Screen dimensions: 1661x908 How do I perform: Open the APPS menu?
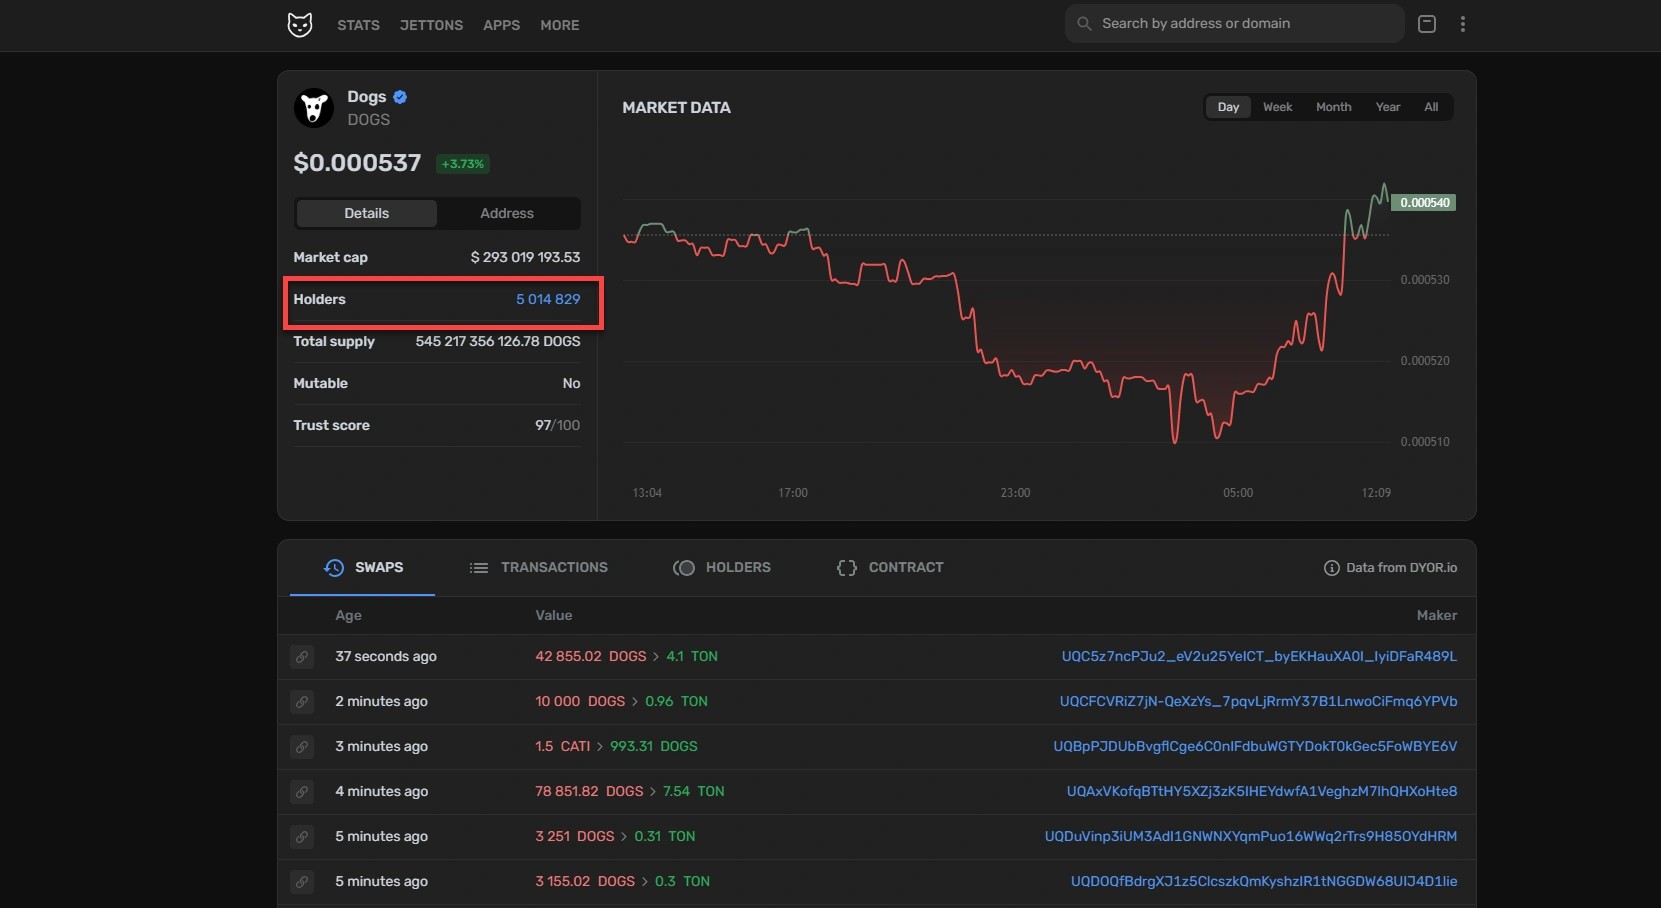click(501, 25)
